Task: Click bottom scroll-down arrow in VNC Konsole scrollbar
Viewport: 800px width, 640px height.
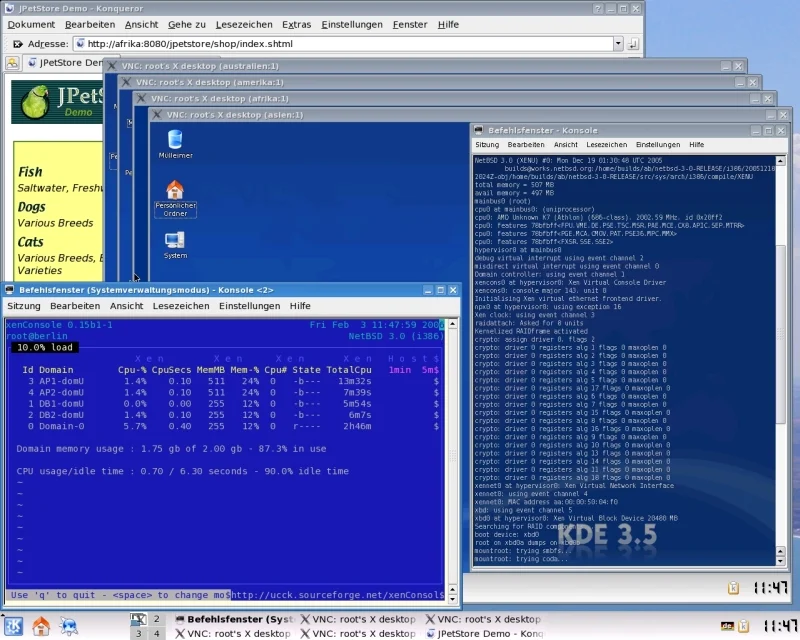Action: (x=781, y=561)
